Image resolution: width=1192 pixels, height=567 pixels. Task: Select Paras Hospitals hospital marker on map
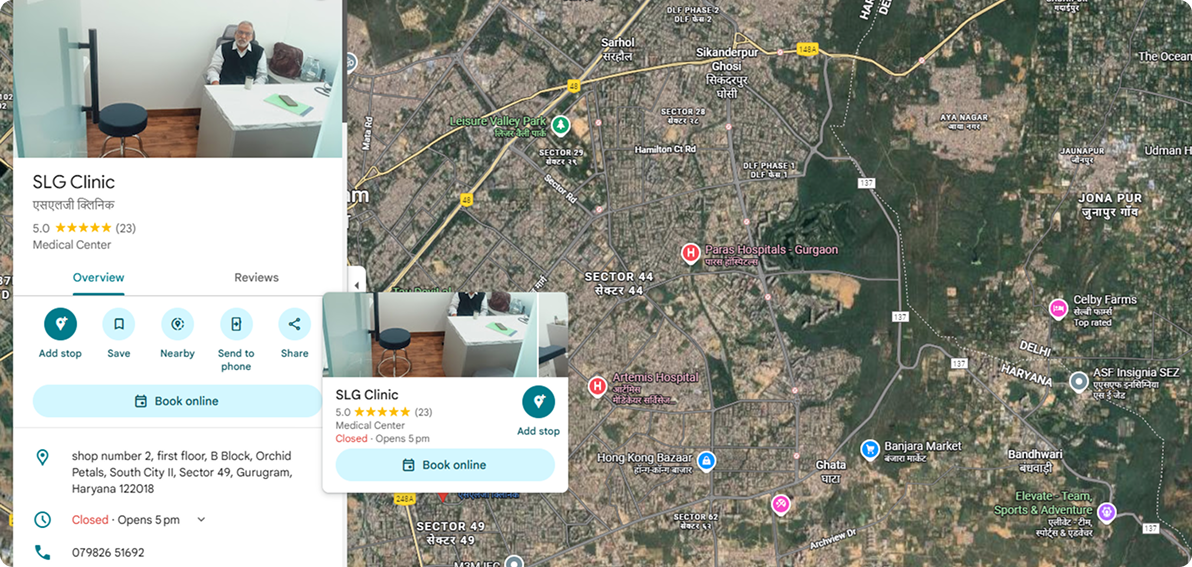[x=690, y=253]
